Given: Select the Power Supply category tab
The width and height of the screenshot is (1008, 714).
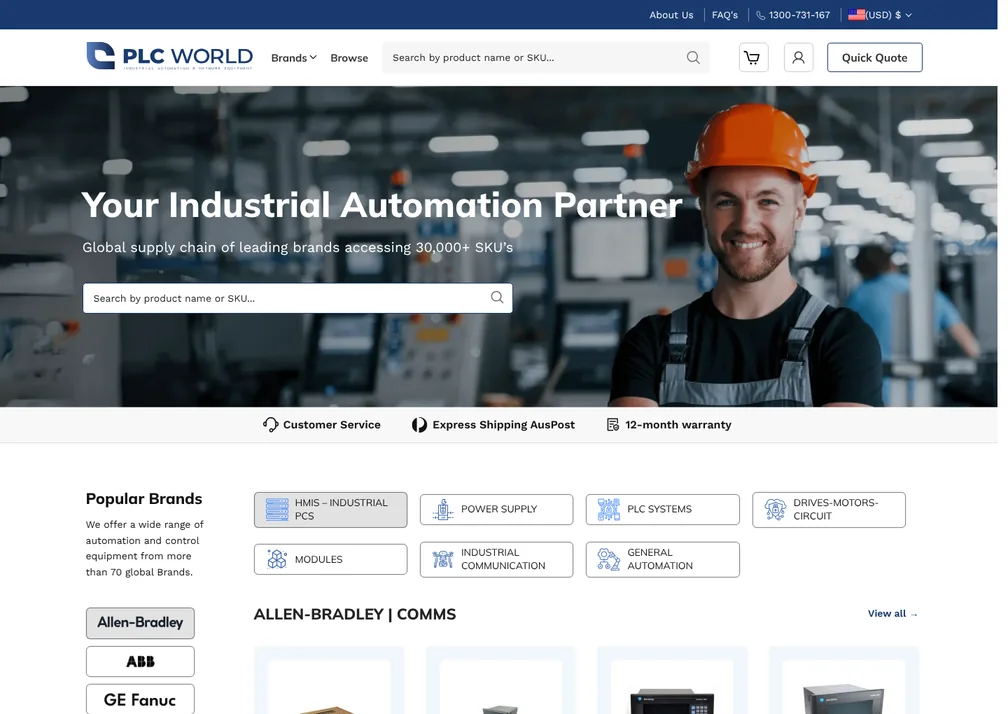Looking at the screenshot, I should point(496,510).
